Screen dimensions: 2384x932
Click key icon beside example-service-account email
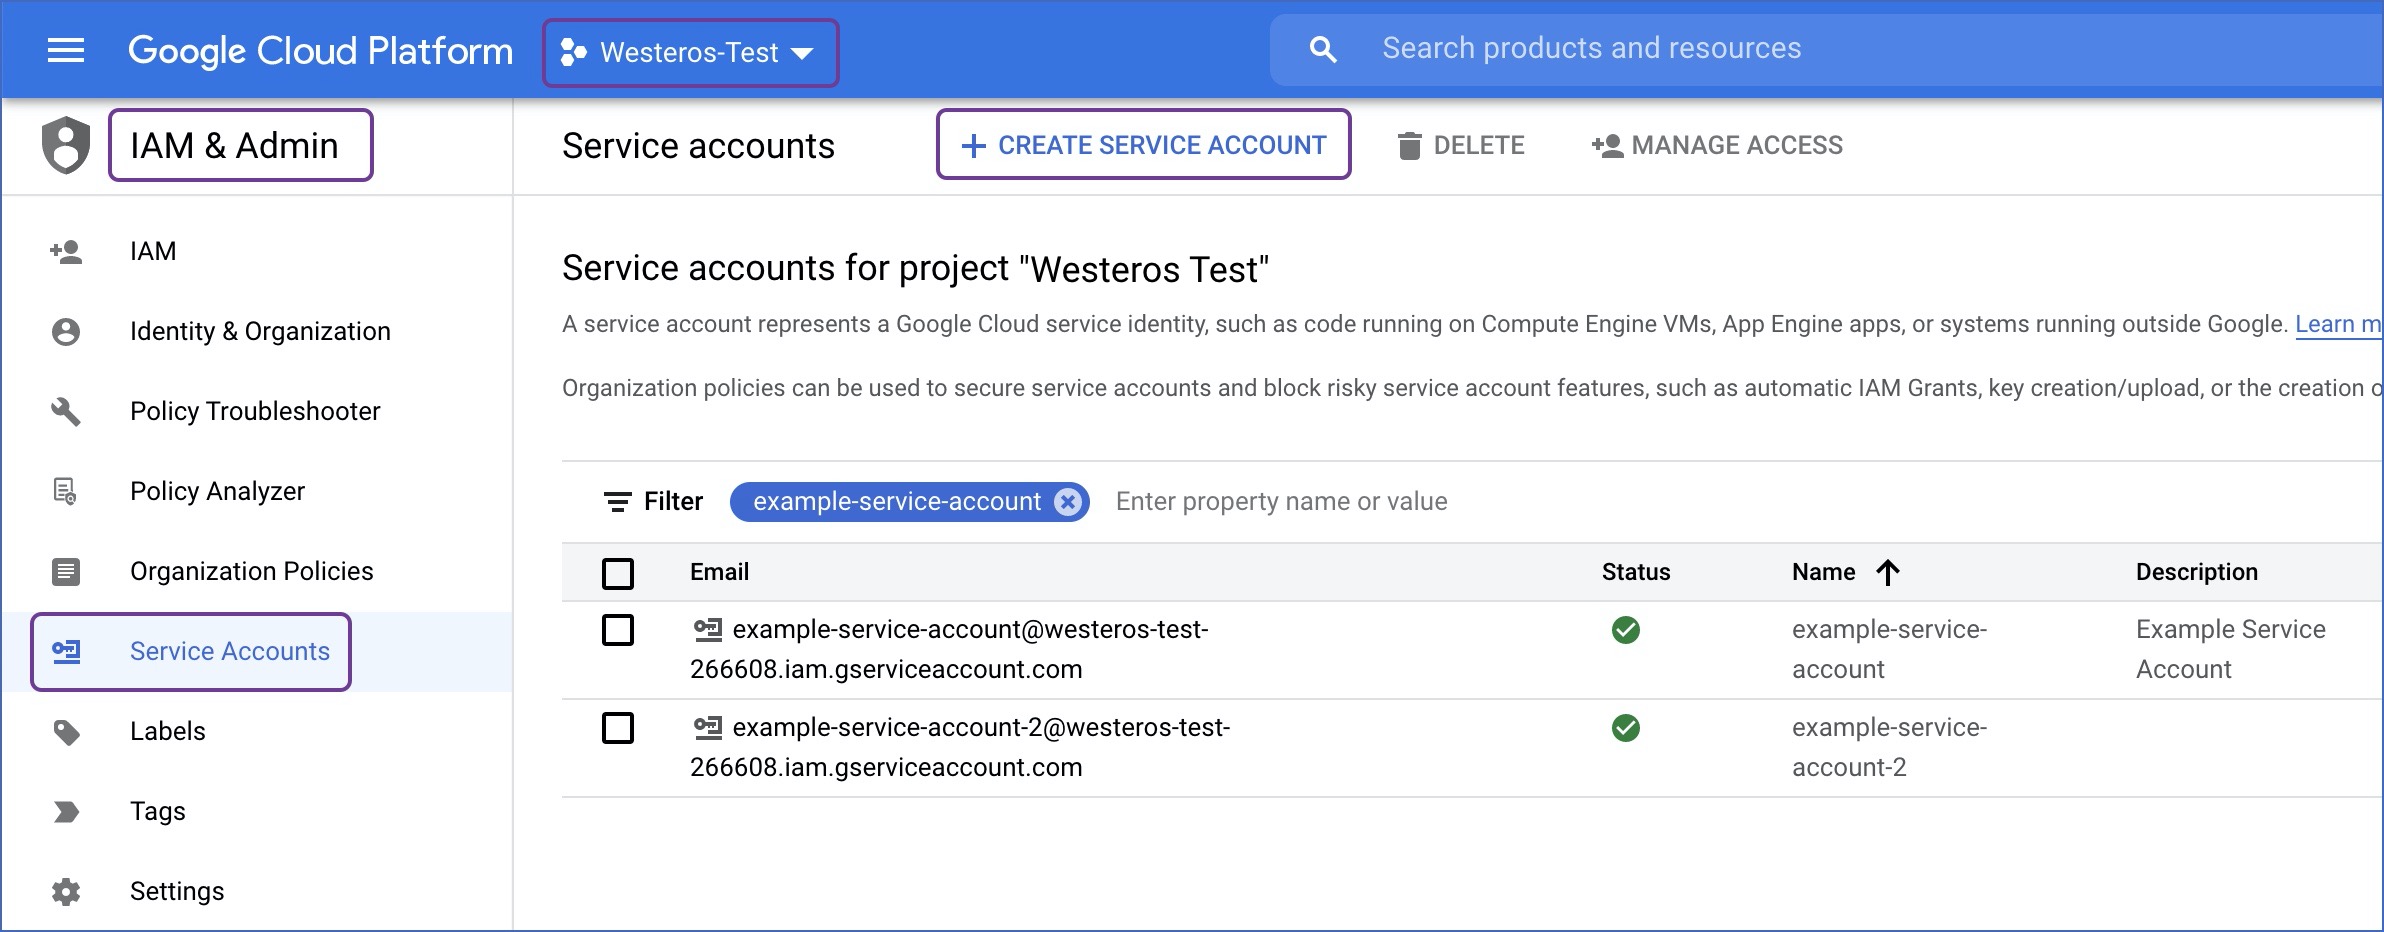click(708, 629)
